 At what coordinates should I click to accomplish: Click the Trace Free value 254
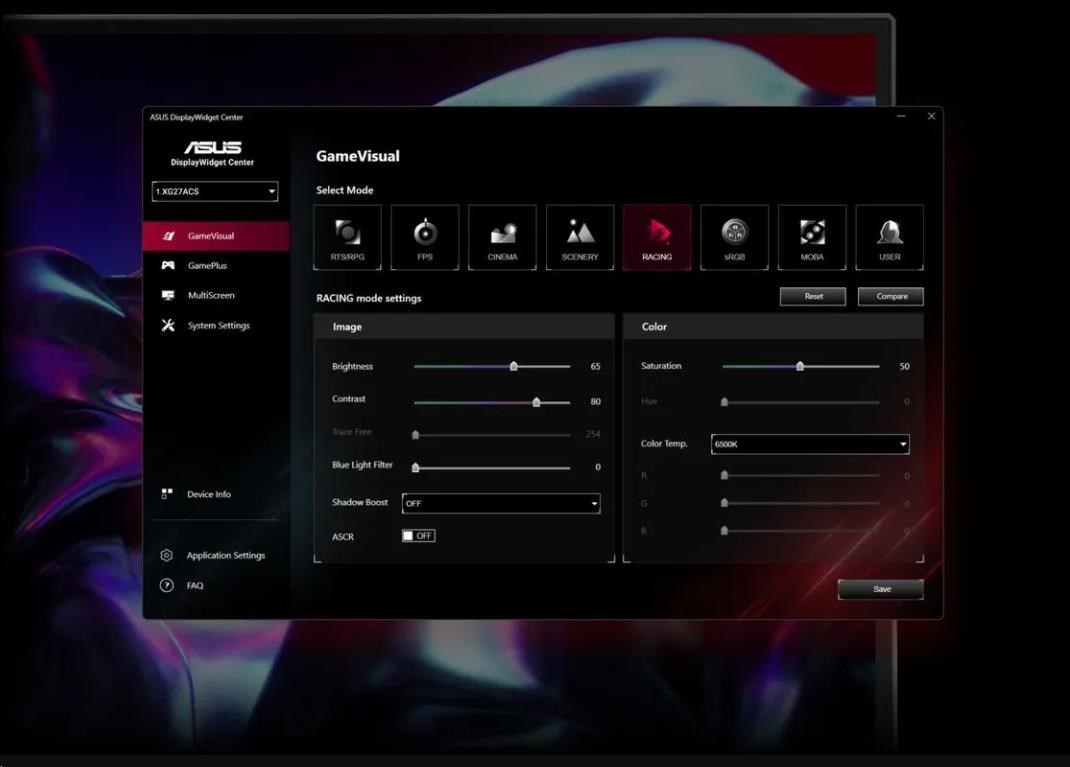tap(593, 434)
